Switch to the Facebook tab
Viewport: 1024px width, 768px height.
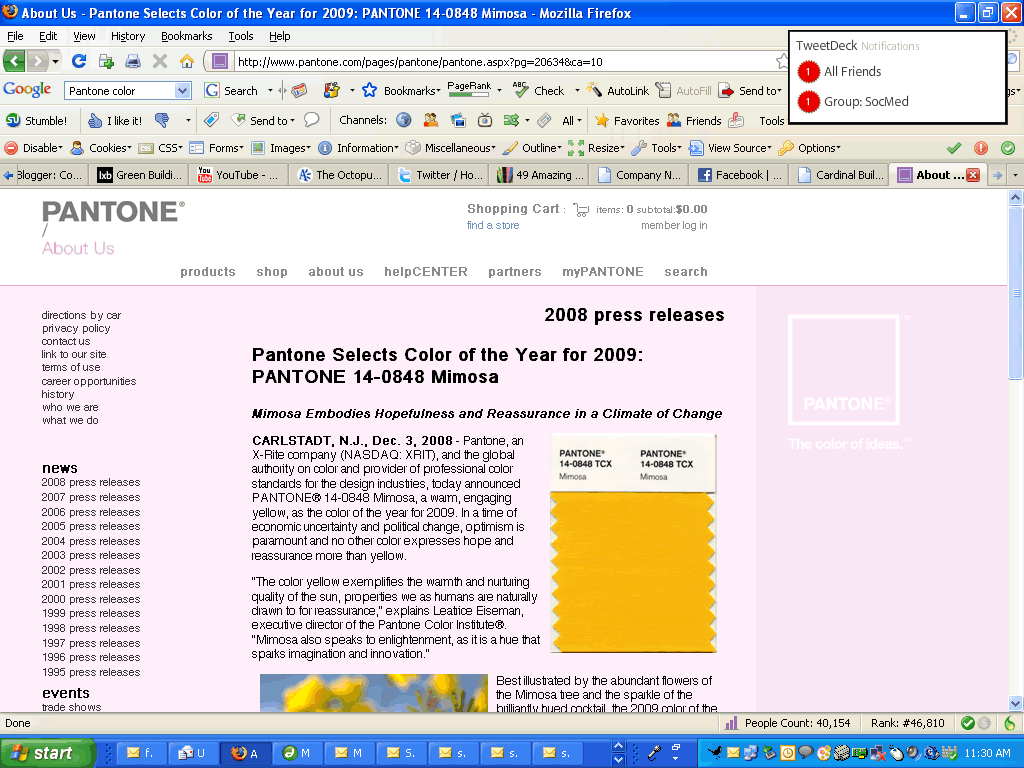click(741, 175)
